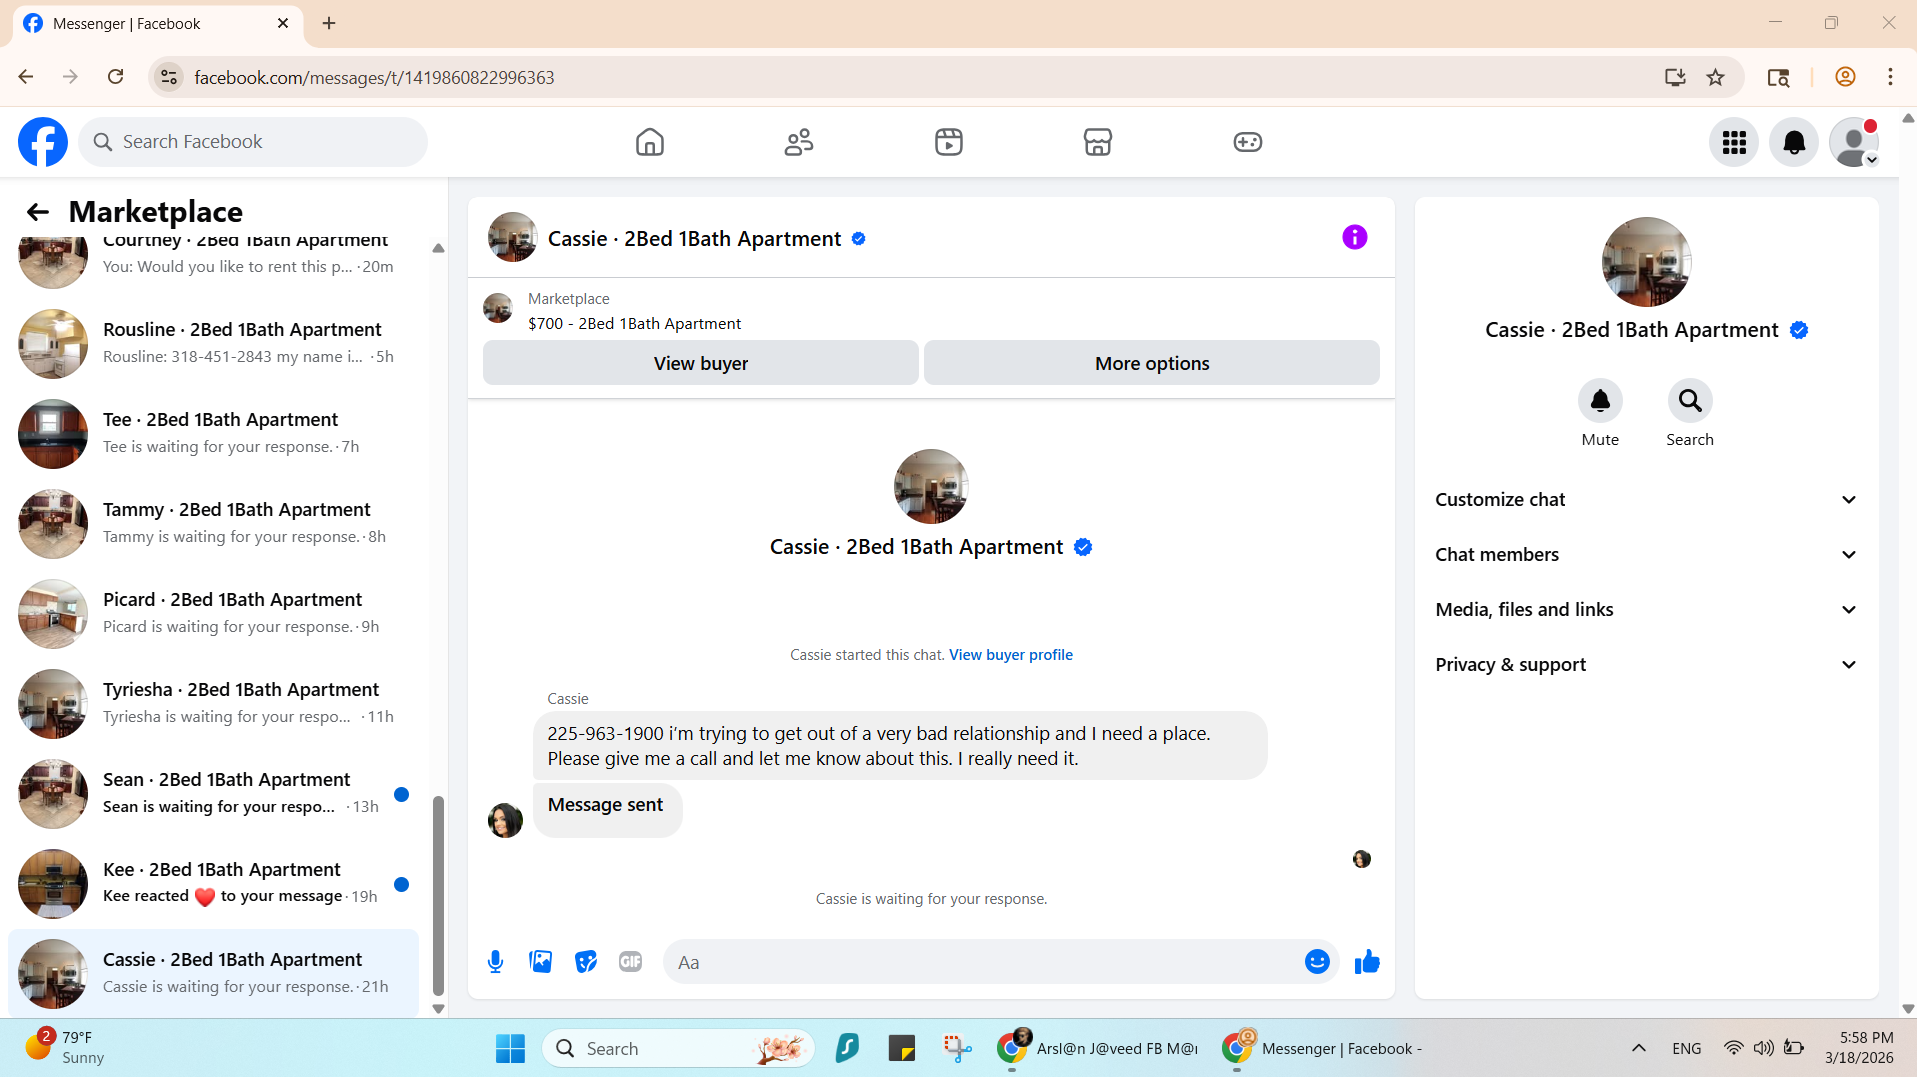Select Cassie conversation in list
This screenshot has height=1077, width=1917.
214,973
